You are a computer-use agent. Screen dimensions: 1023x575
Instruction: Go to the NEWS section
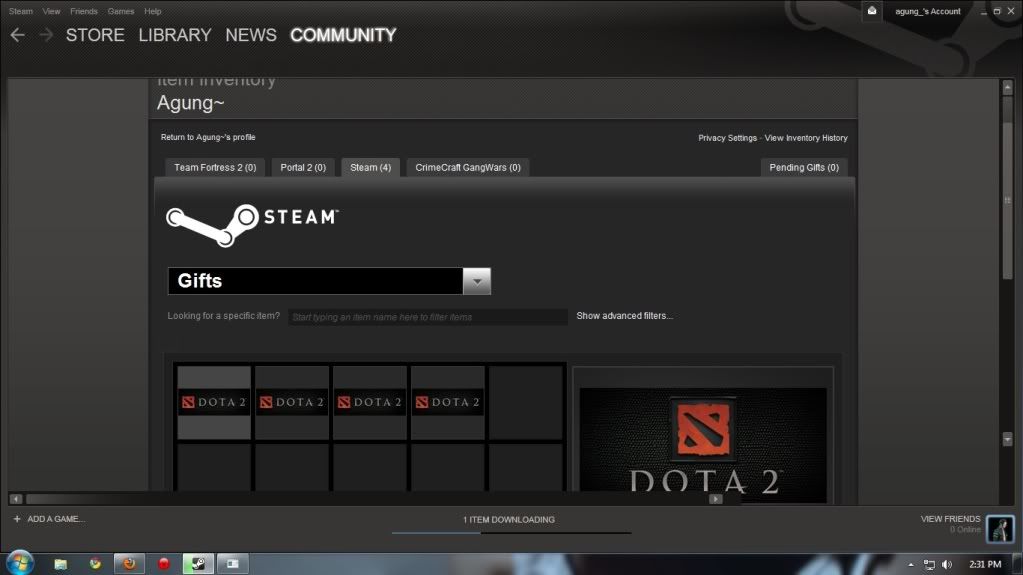(251, 35)
